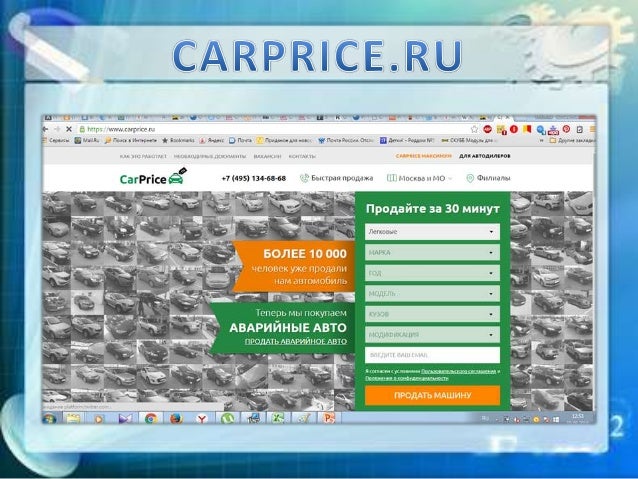638x479 pixels.
Task: Open the Марка dropdown
Action: point(432,252)
